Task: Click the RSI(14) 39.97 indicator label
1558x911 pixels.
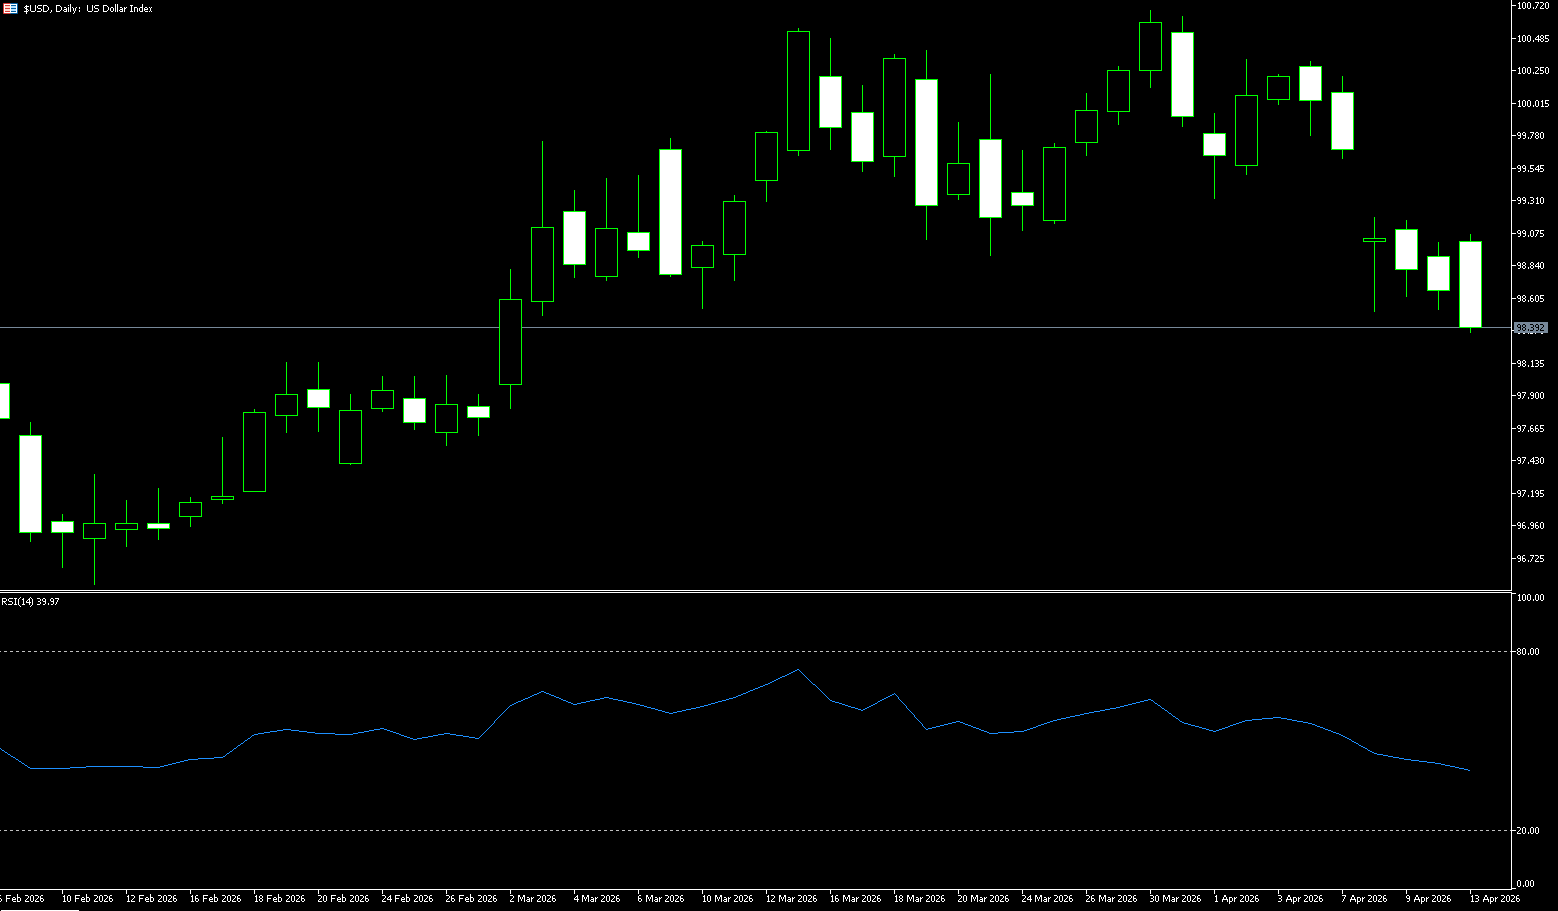Action: [x=30, y=601]
